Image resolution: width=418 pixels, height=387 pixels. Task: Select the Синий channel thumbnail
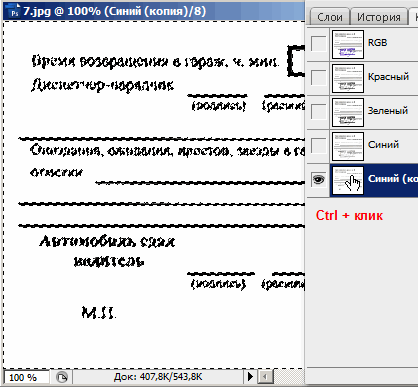[348, 146]
